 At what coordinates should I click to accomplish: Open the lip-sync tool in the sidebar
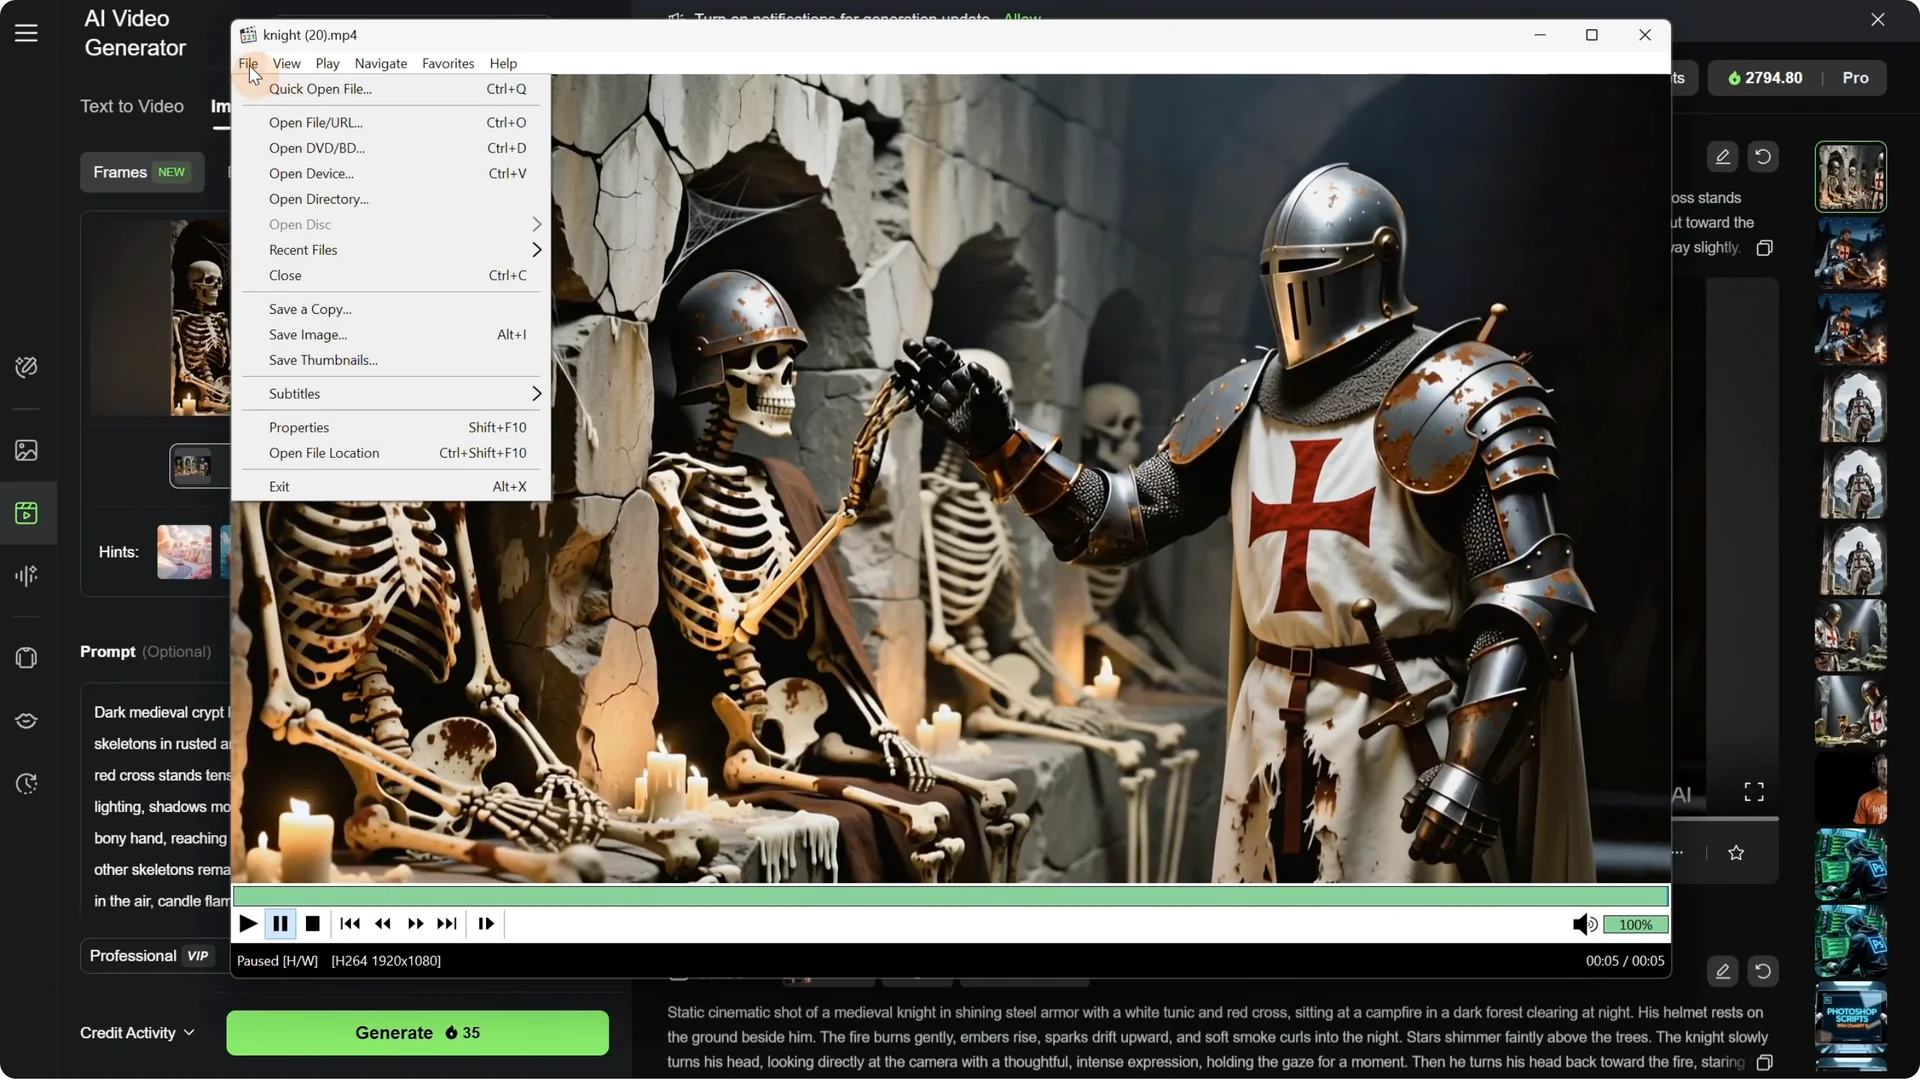(26, 720)
